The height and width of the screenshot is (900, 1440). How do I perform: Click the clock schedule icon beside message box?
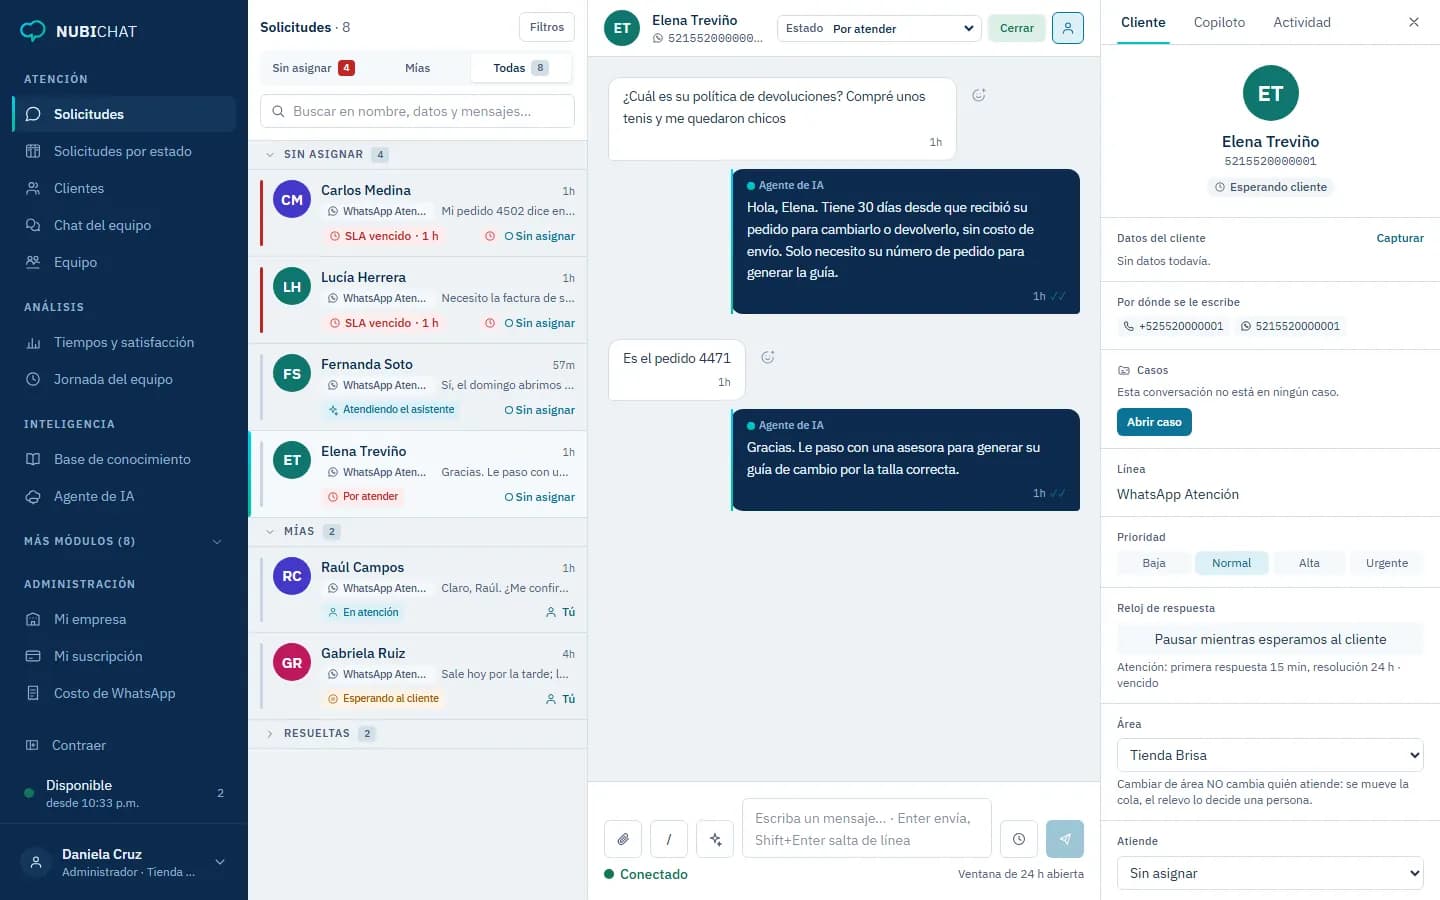point(1018,839)
